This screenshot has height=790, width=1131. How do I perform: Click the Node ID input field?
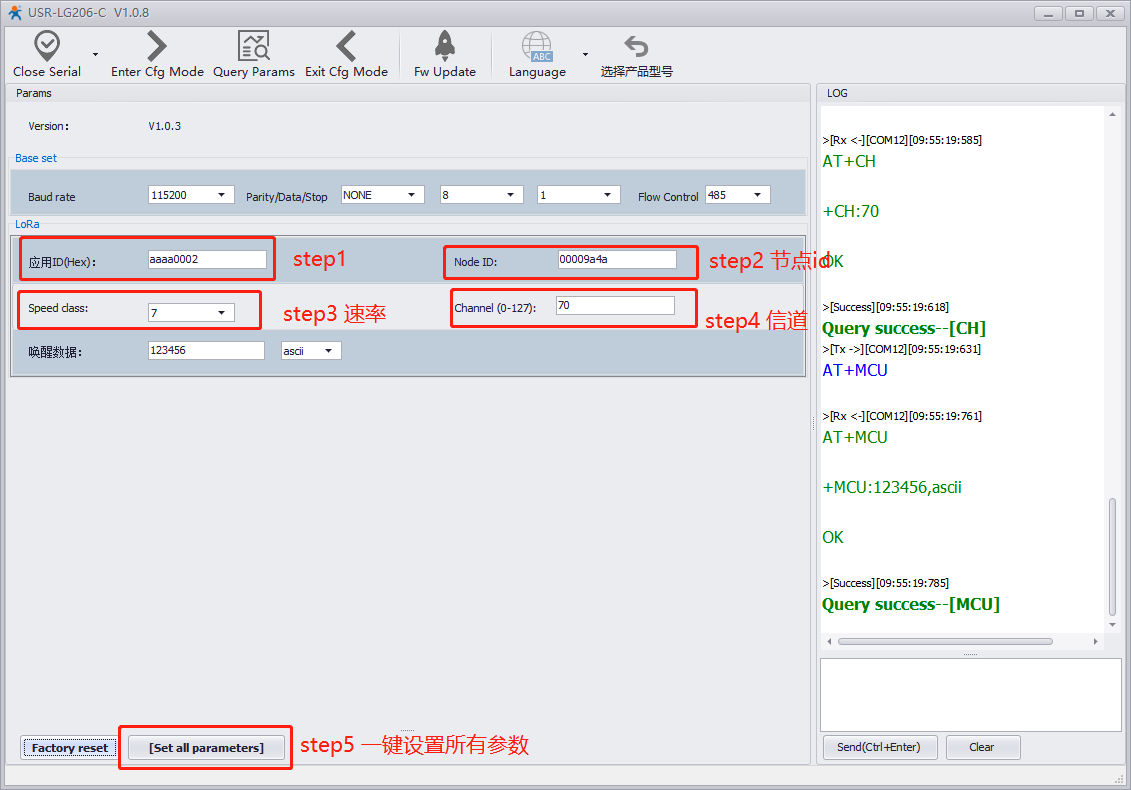tap(617, 260)
